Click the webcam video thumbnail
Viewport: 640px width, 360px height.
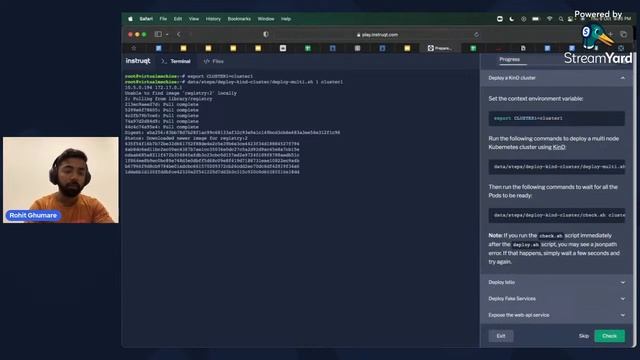(61, 180)
